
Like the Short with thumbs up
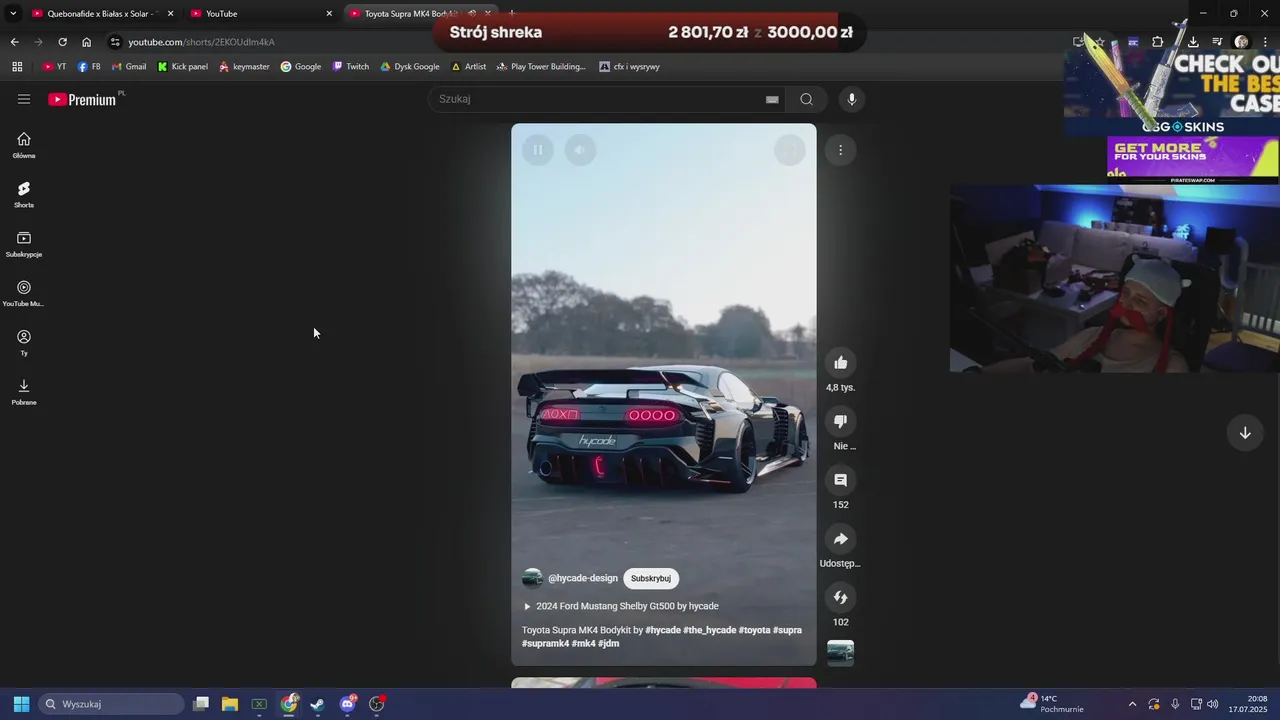(840, 363)
